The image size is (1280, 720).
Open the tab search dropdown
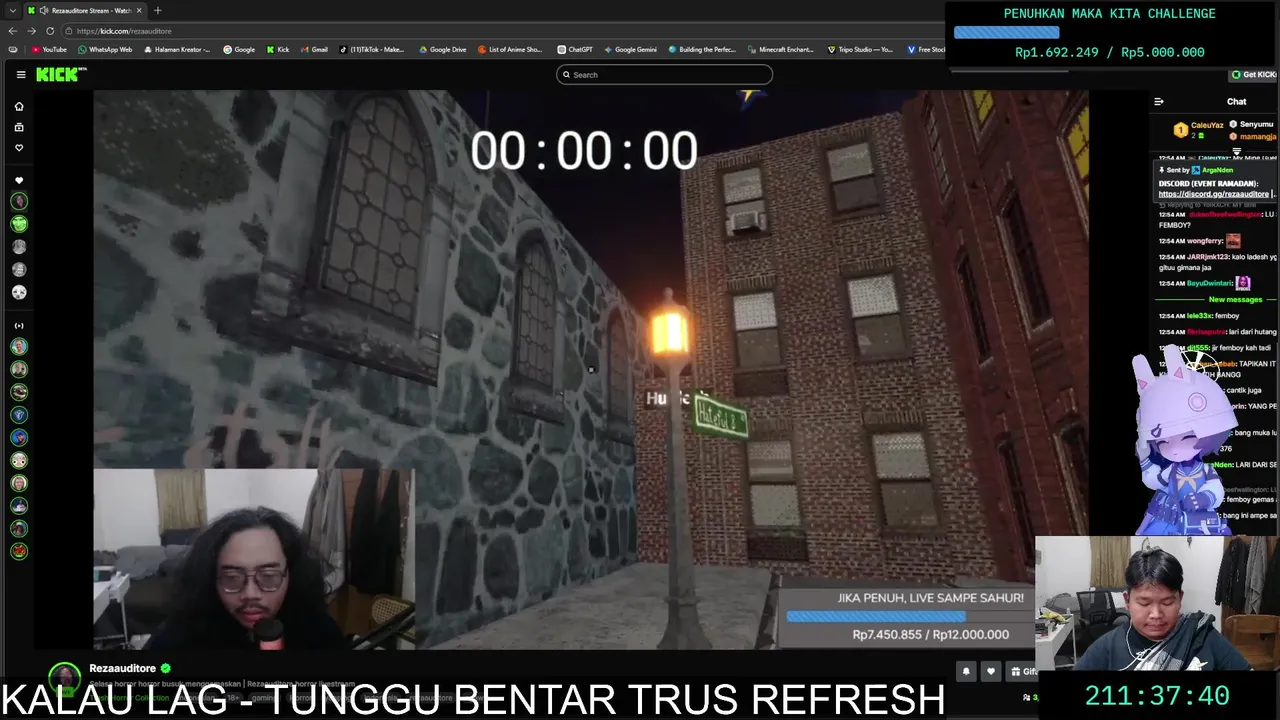pos(12,10)
